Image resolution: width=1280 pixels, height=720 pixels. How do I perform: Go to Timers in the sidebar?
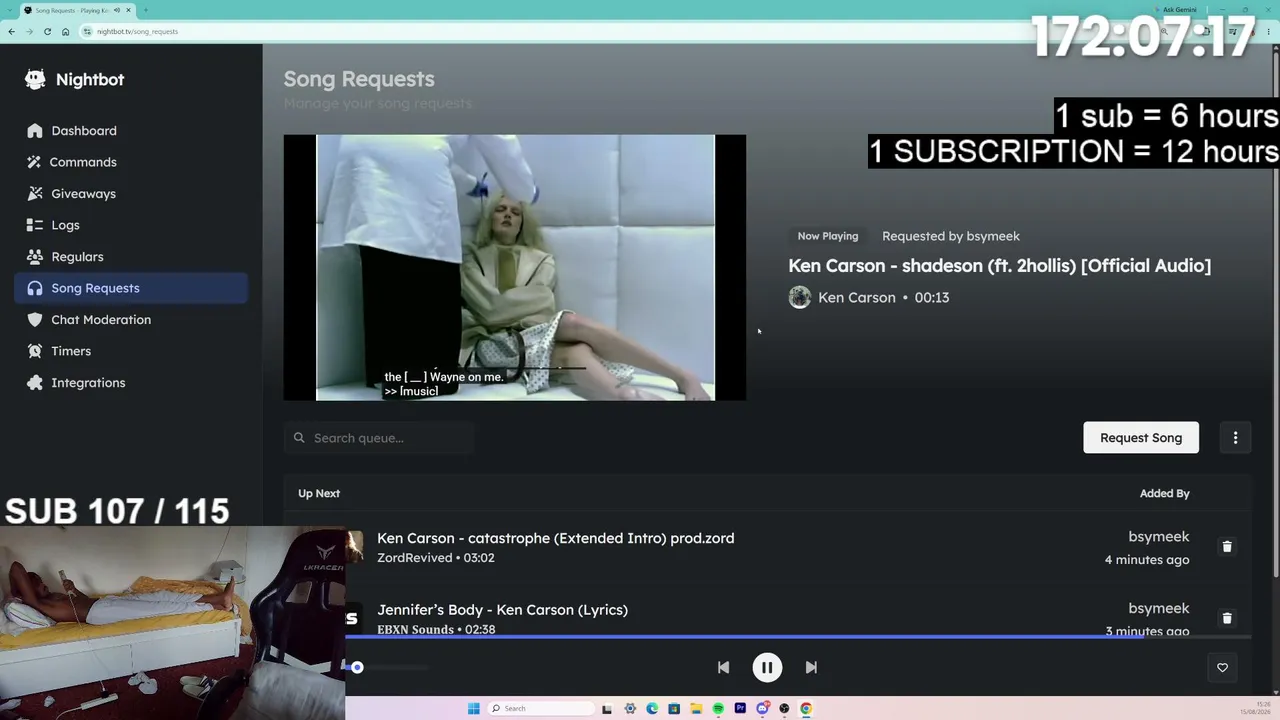131,351
